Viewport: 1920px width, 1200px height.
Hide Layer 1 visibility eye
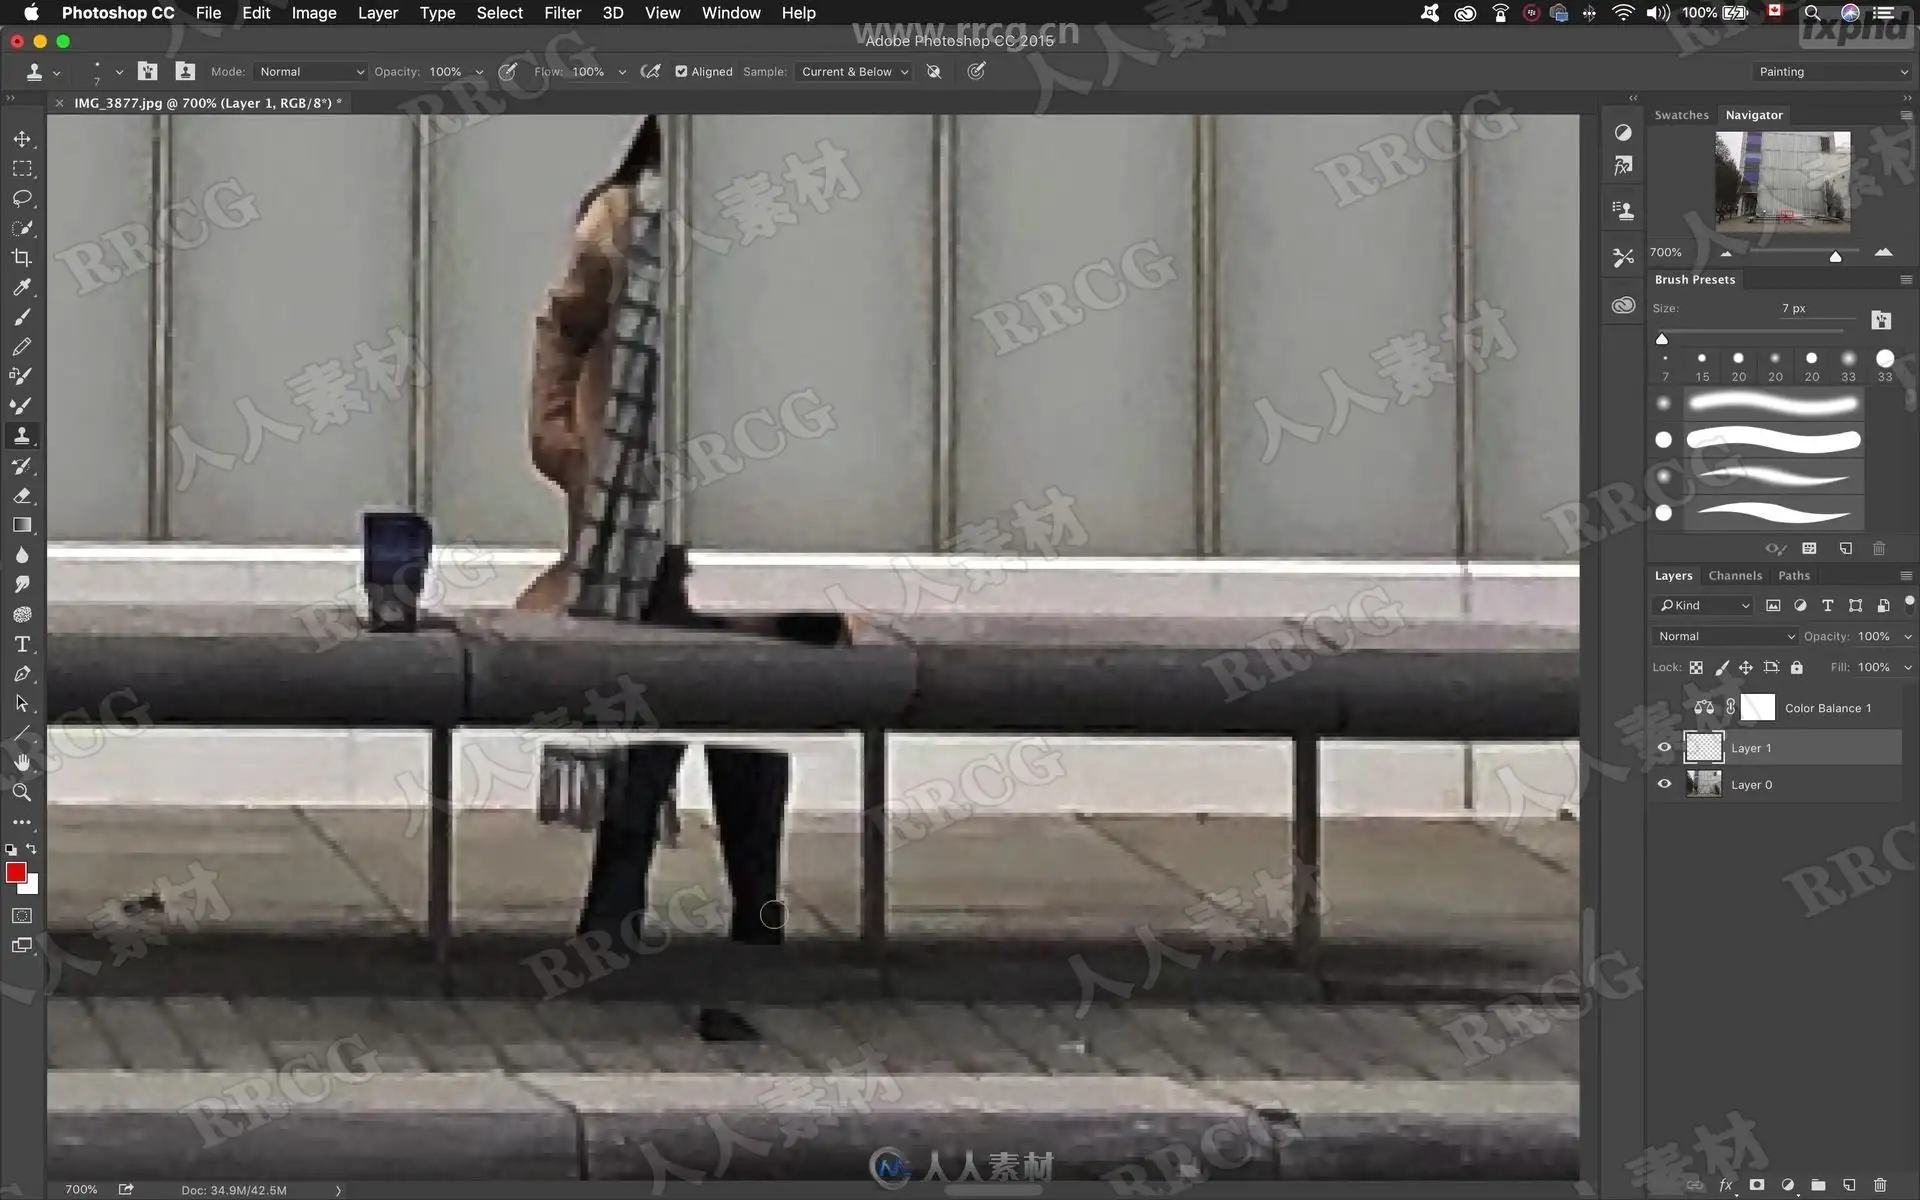1664,748
